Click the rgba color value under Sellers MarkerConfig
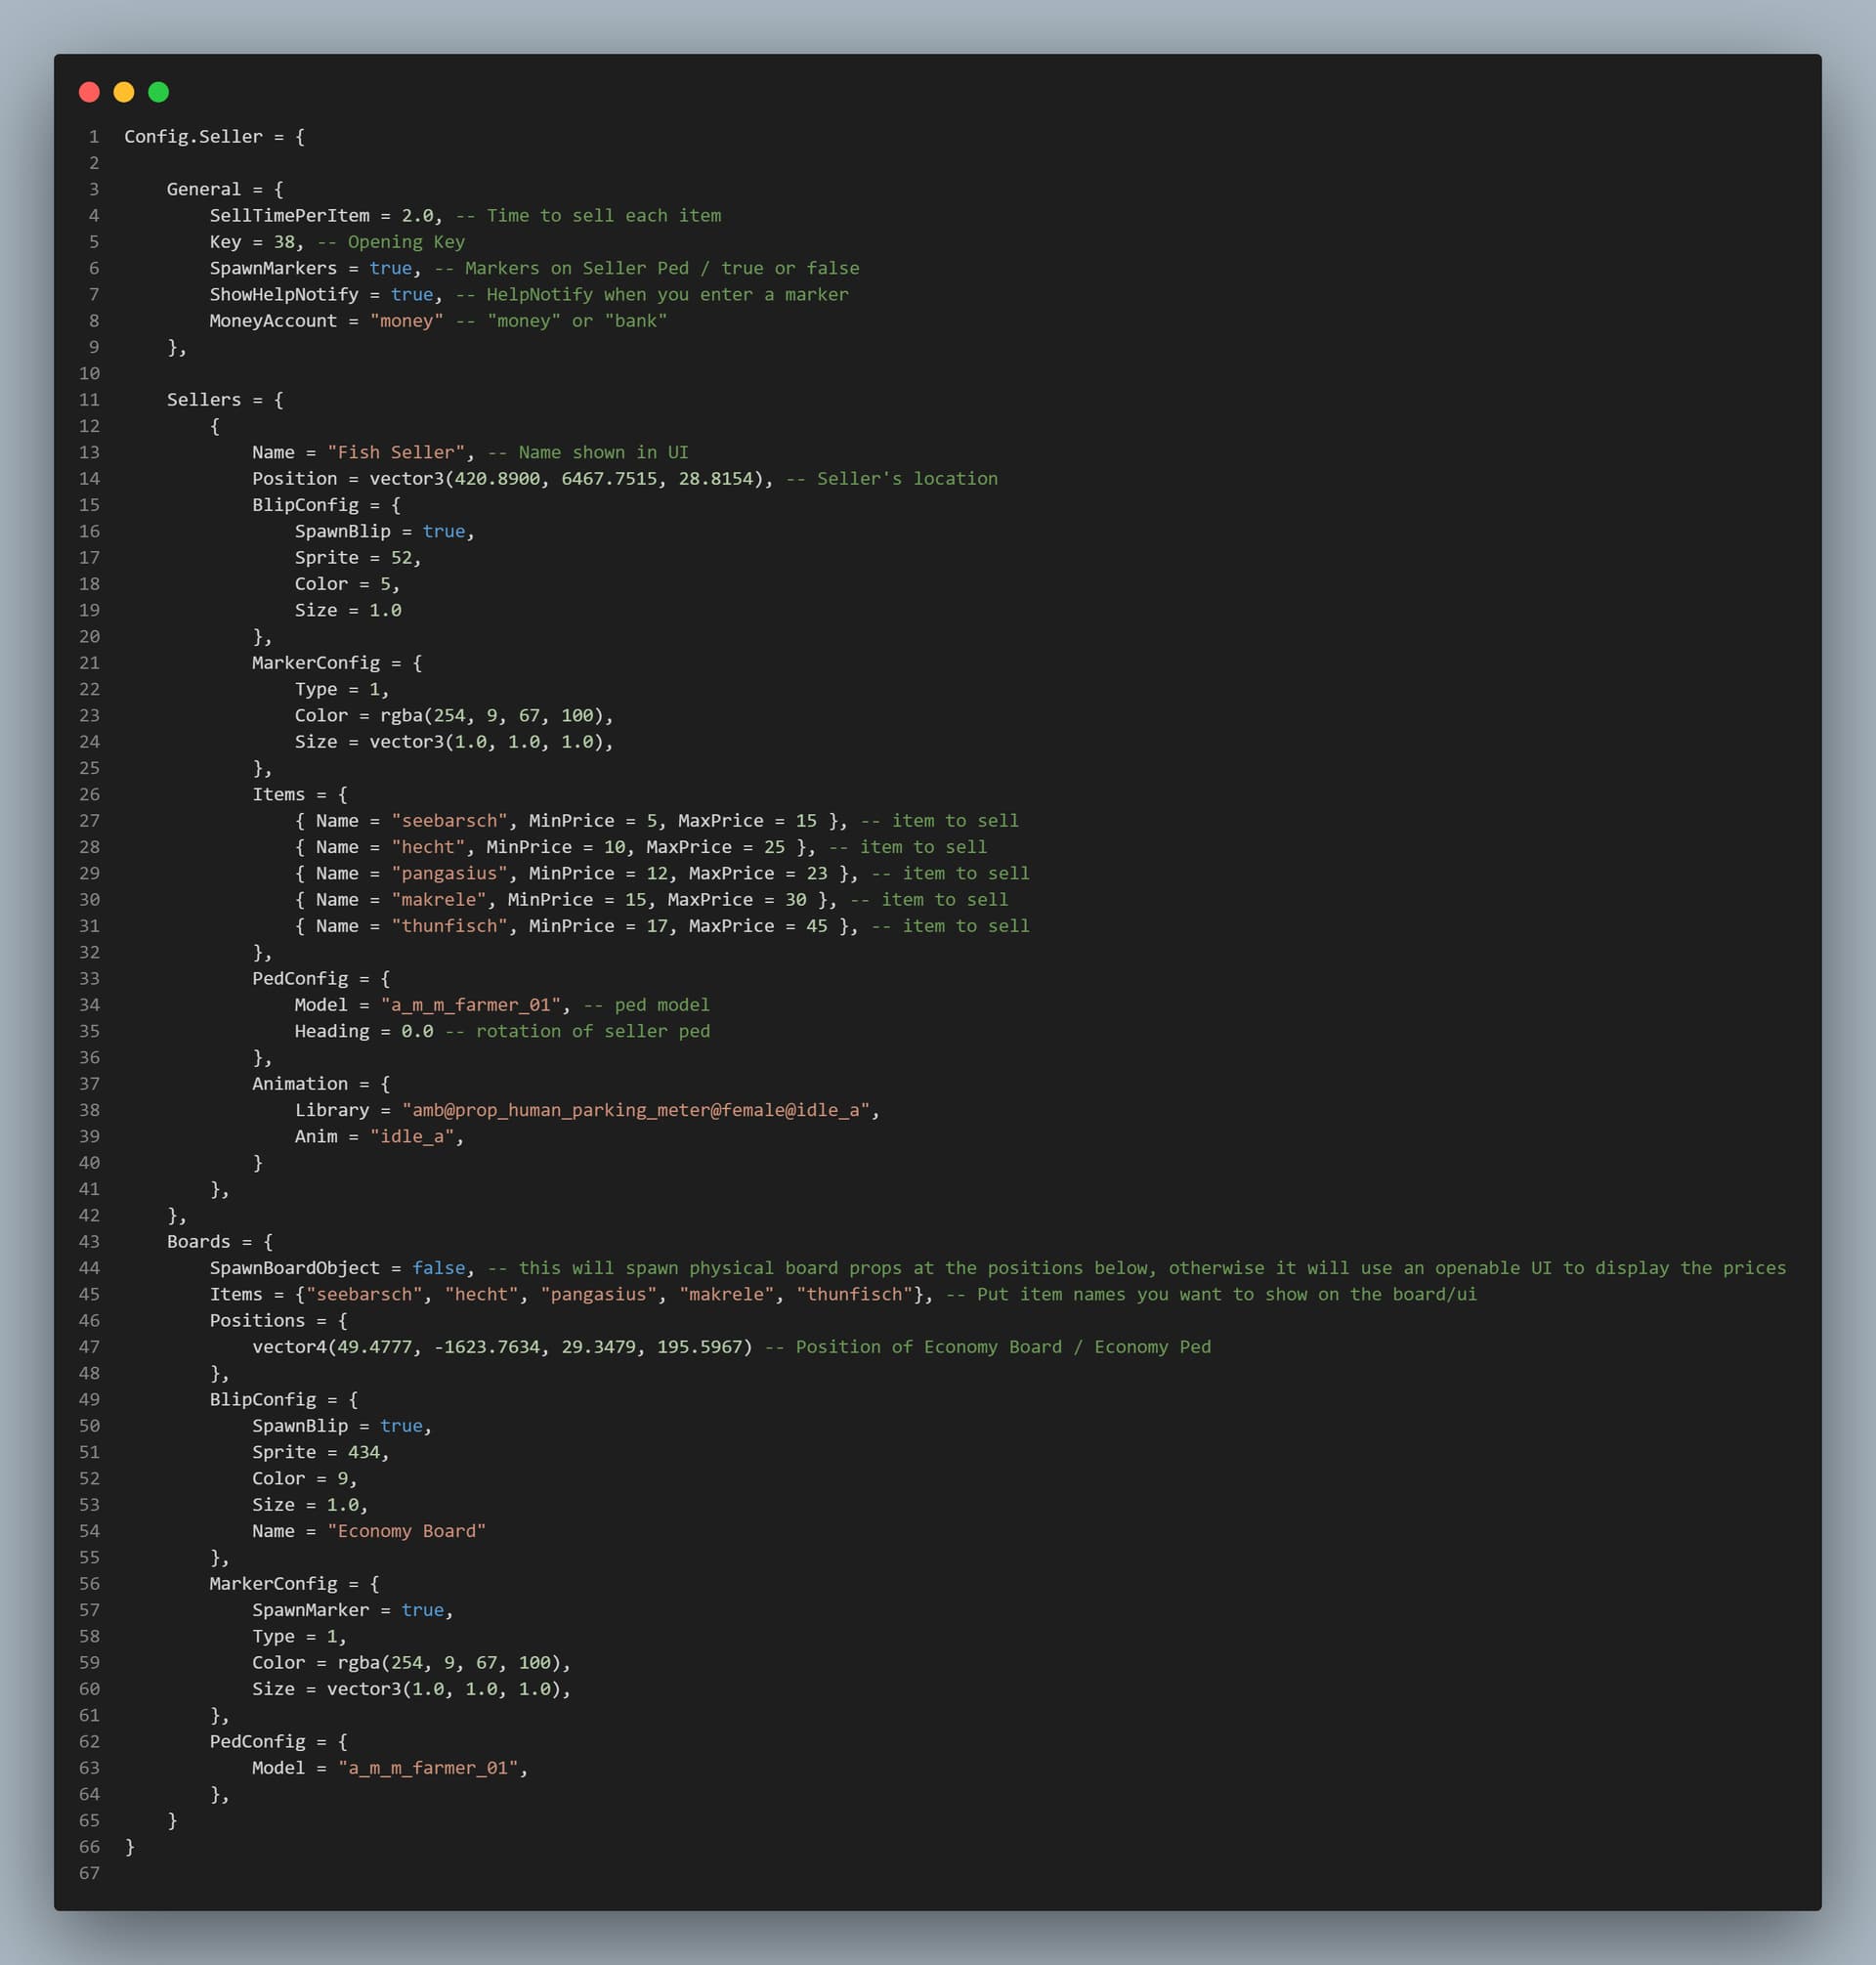This screenshot has height=1965, width=1876. point(491,715)
